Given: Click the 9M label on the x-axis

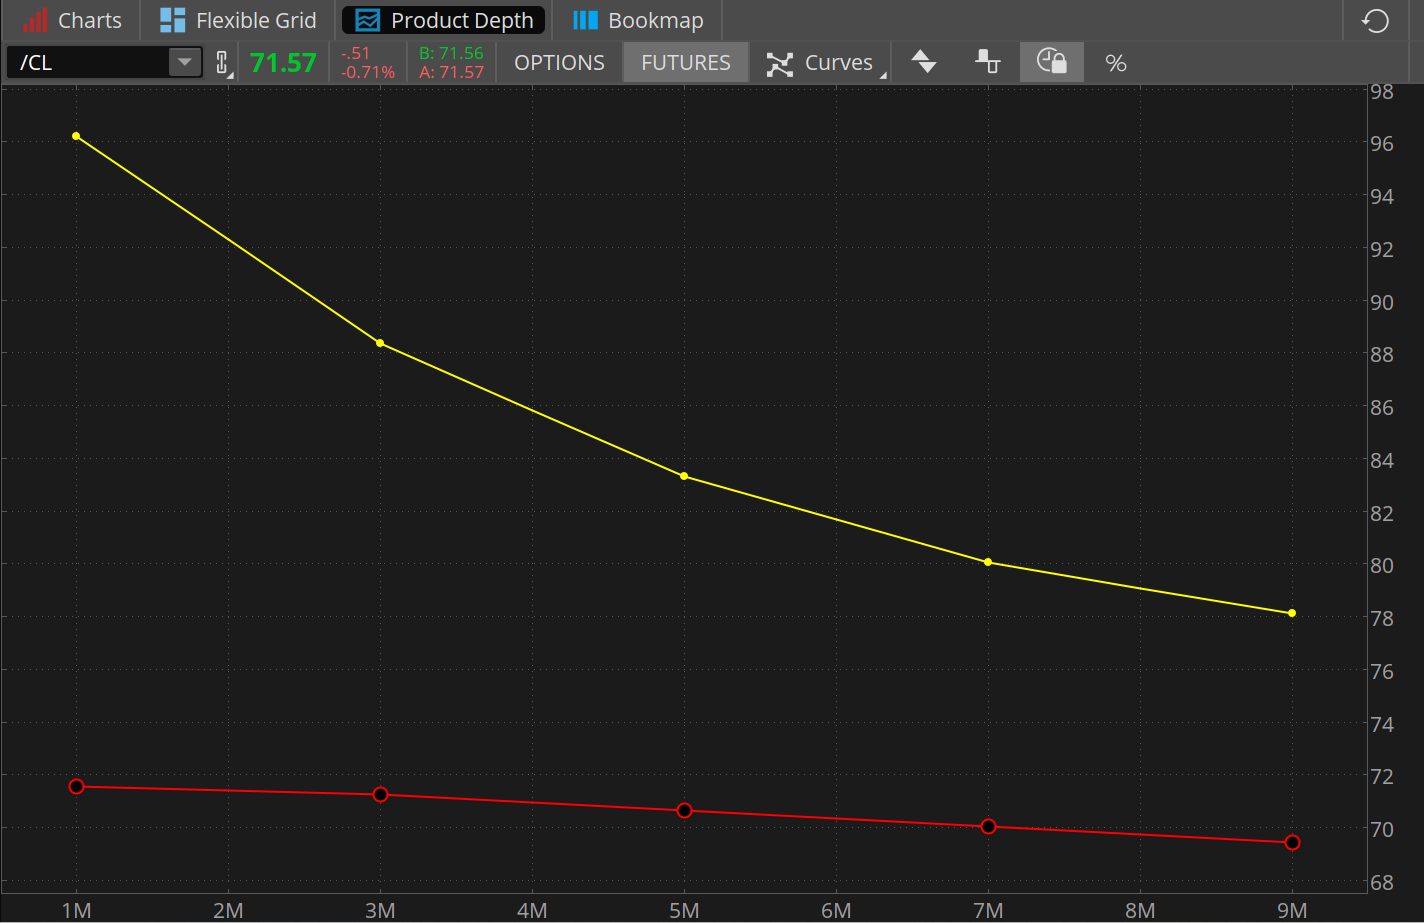Looking at the screenshot, I should click(1292, 910).
